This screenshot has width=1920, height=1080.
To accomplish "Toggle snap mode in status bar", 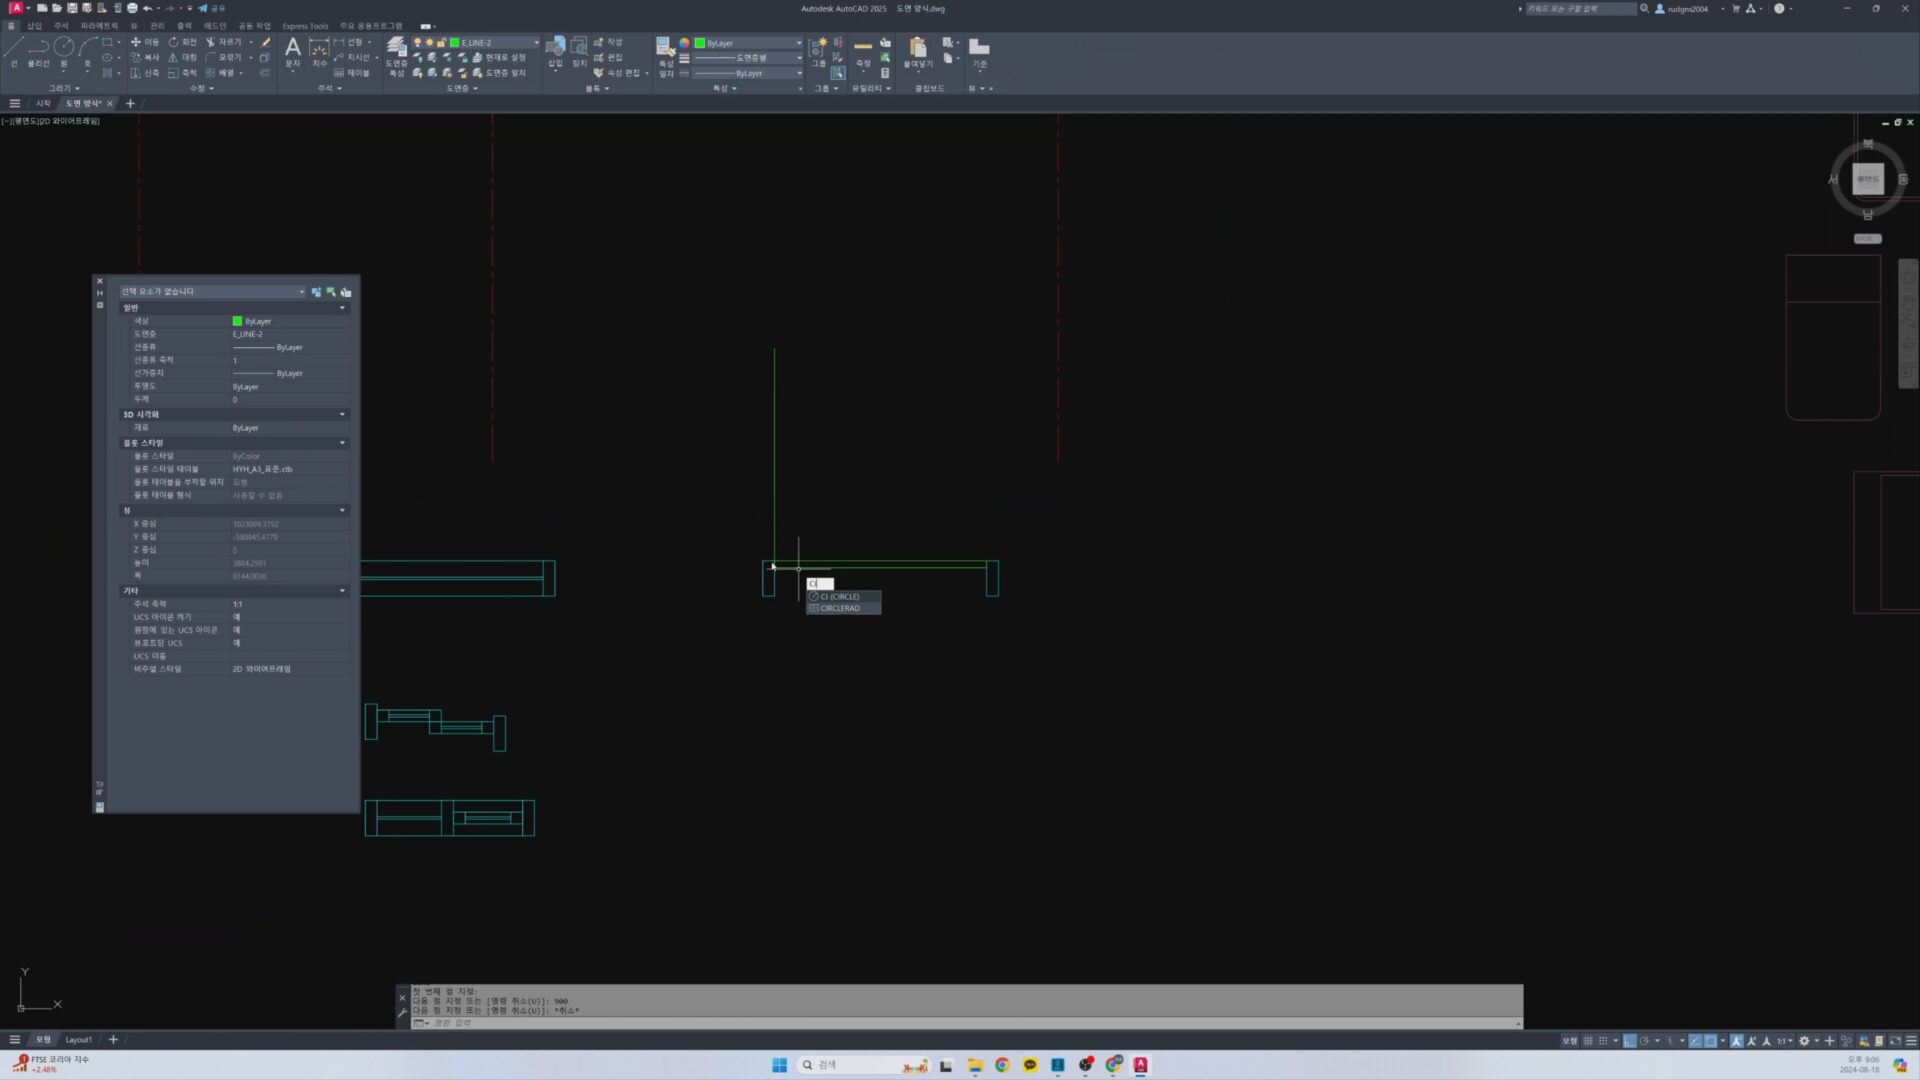I will 1603,1040.
